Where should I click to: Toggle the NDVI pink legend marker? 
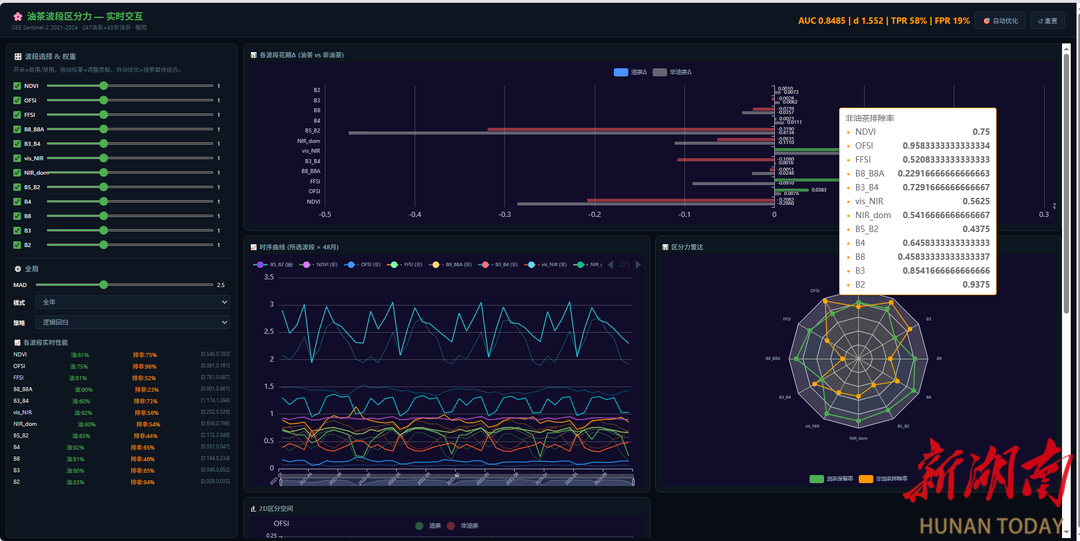pyautogui.click(x=307, y=265)
